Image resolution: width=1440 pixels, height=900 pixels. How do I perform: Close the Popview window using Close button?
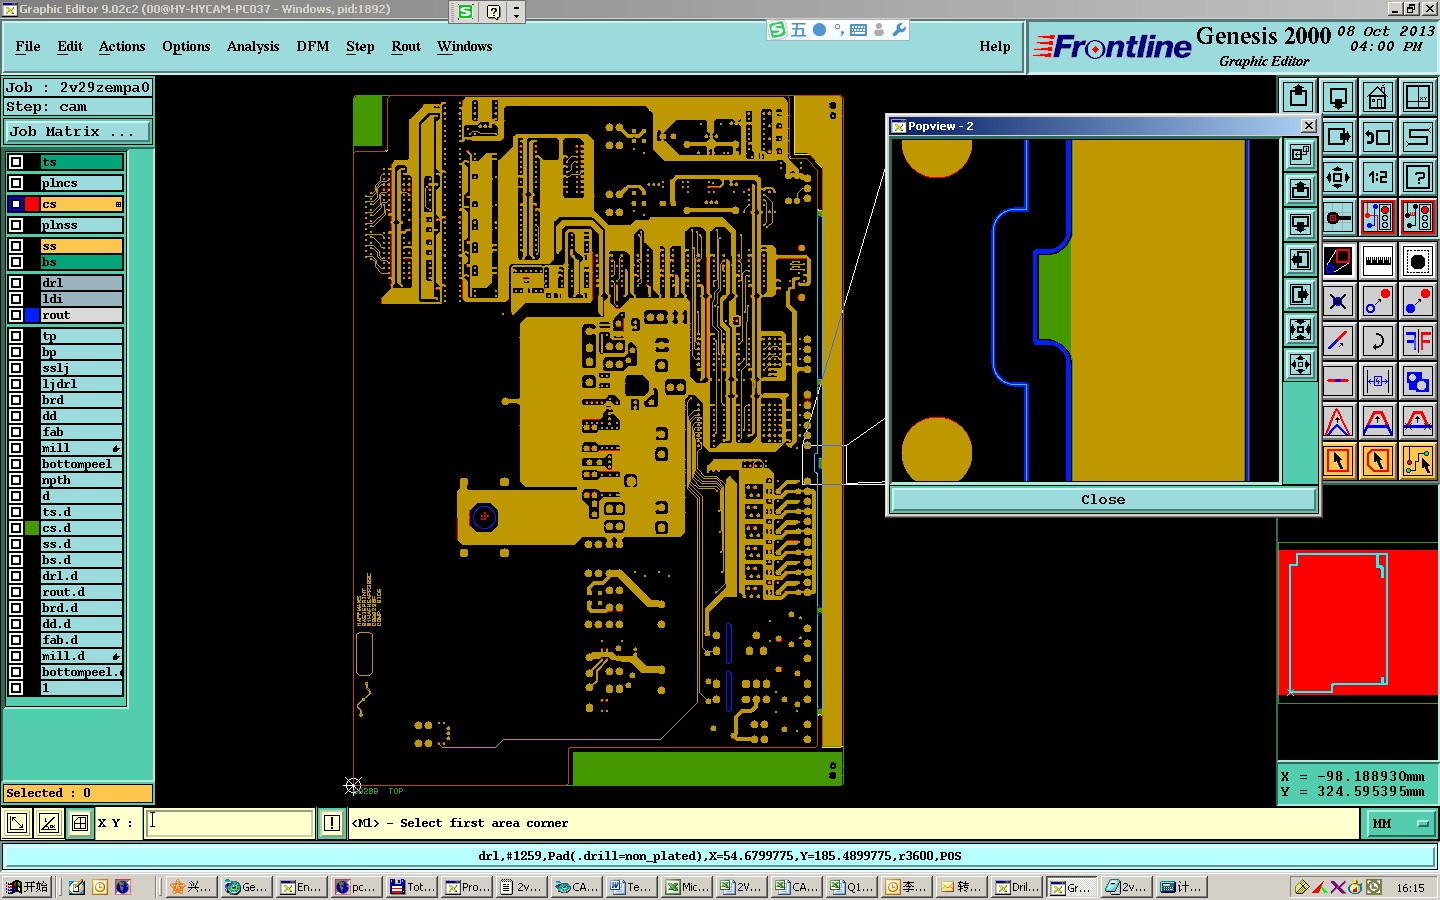[1103, 499]
